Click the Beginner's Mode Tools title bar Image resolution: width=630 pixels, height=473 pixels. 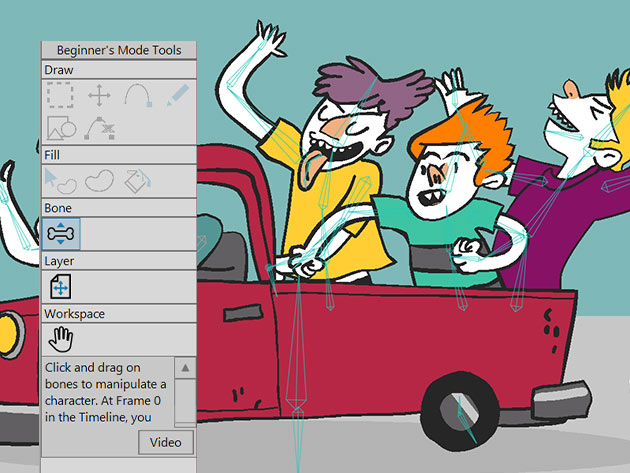tap(119, 50)
